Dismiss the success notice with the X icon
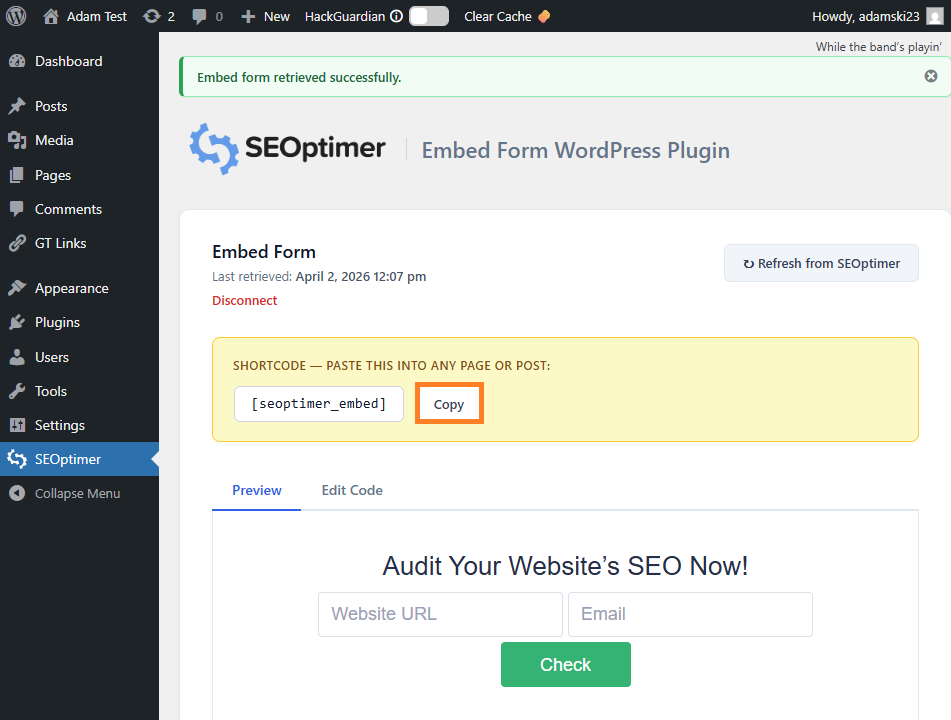This screenshot has height=720, width=951. [931, 76]
